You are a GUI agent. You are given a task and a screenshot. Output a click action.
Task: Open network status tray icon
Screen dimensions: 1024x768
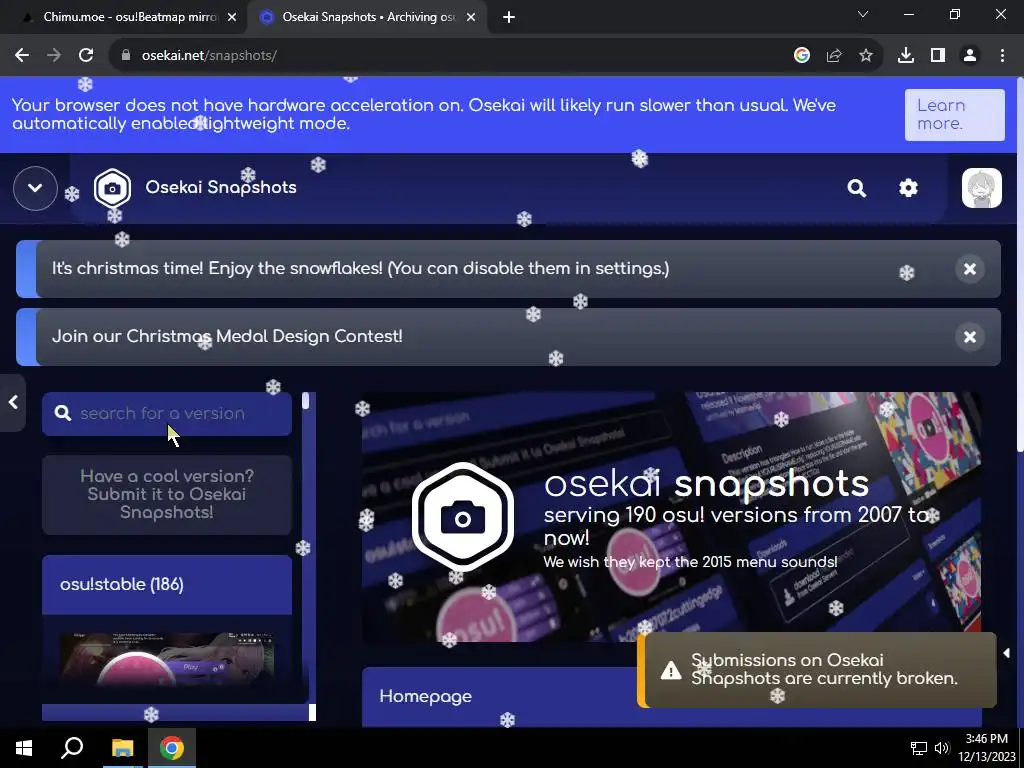coord(919,748)
